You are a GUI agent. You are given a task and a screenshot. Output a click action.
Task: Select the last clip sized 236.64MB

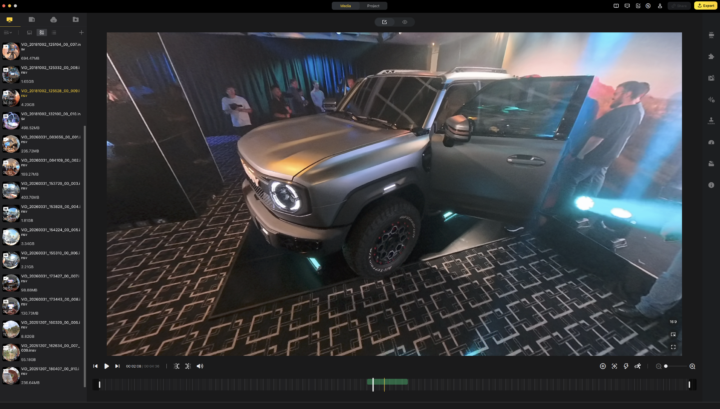click(42, 375)
